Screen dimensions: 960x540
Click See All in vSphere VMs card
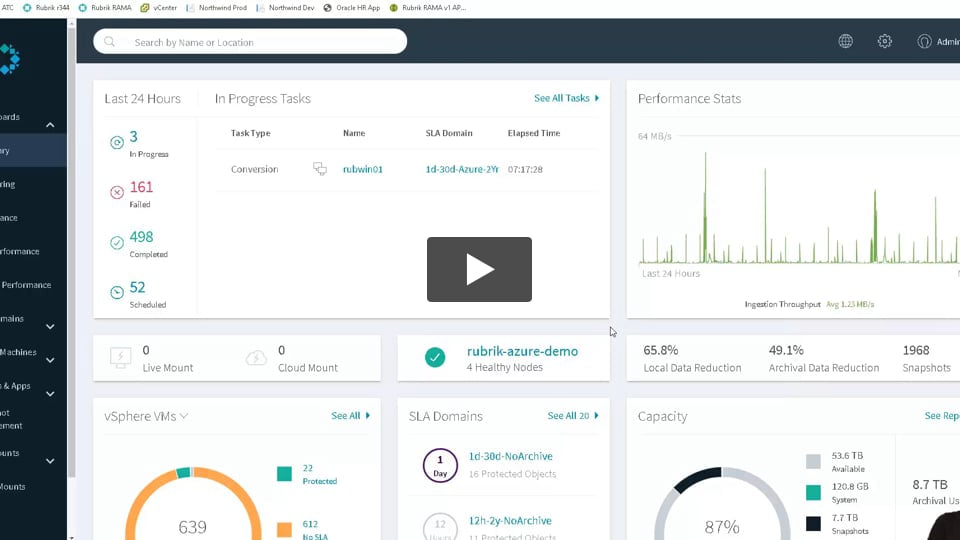point(351,416)
